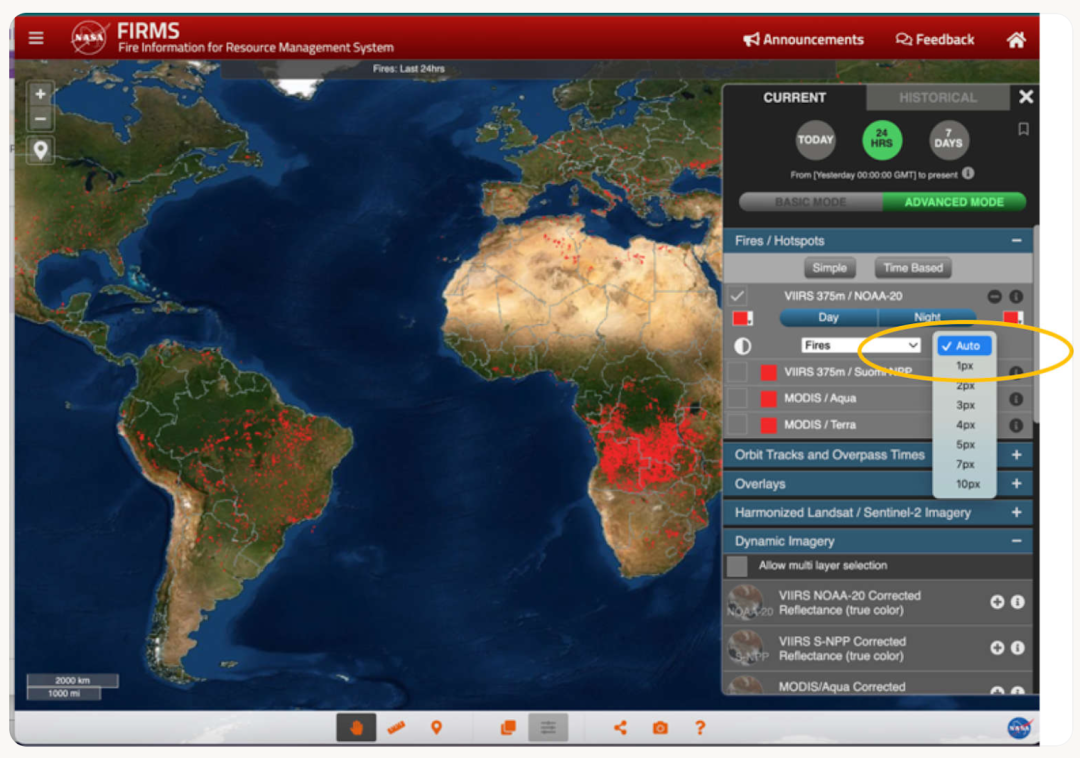Show info for MODIS / Aqua layer
1080x758 pixels.
point(1016,399)
